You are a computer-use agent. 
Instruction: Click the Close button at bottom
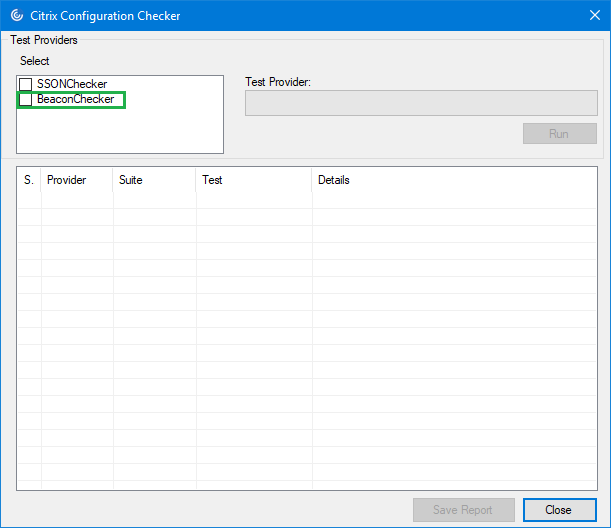tap(560, 510)
